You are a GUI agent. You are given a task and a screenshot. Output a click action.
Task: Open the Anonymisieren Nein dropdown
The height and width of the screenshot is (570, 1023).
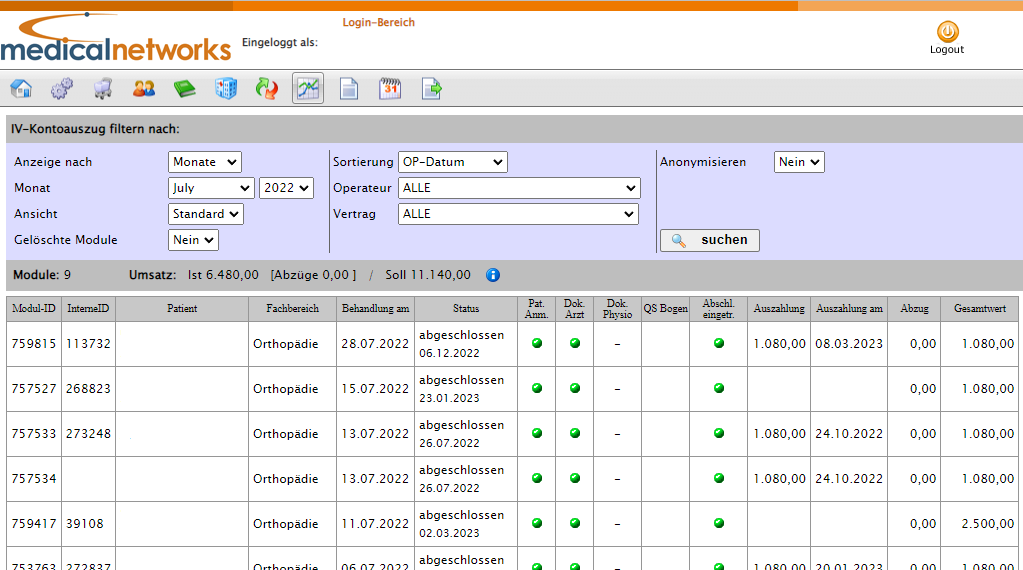[799, 162]
